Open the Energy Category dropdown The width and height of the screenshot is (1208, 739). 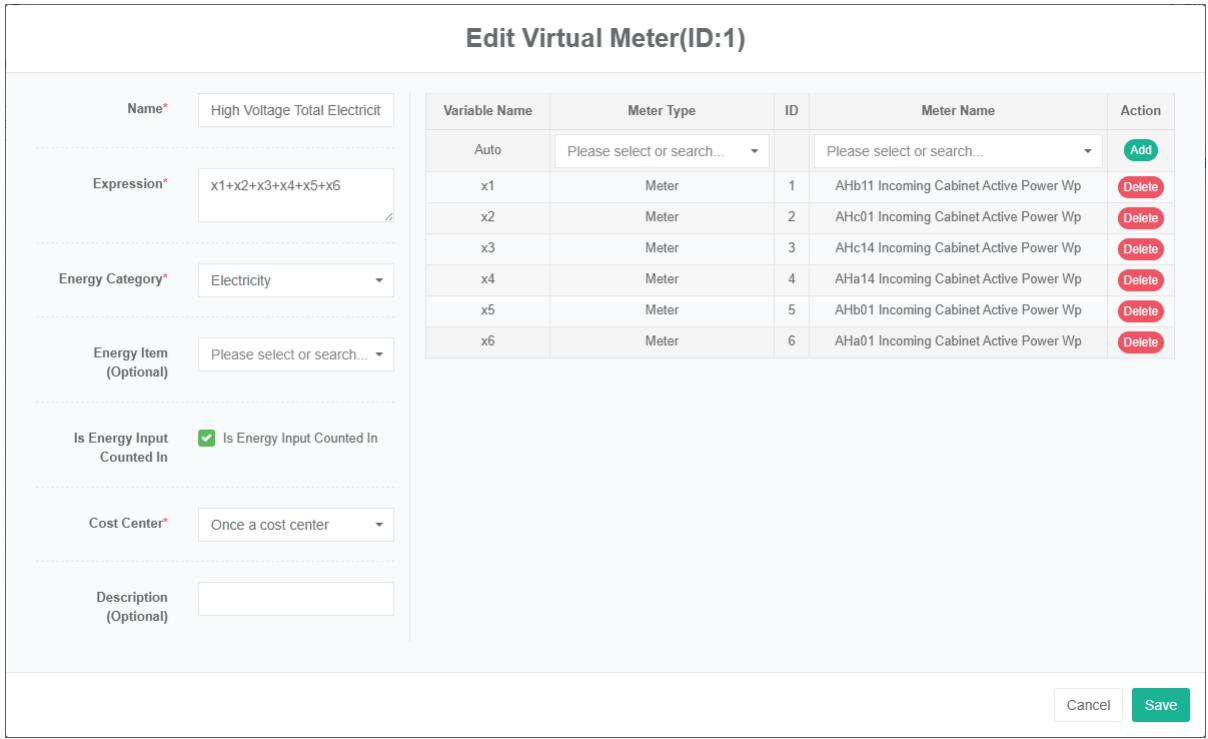tap(296, 281)
